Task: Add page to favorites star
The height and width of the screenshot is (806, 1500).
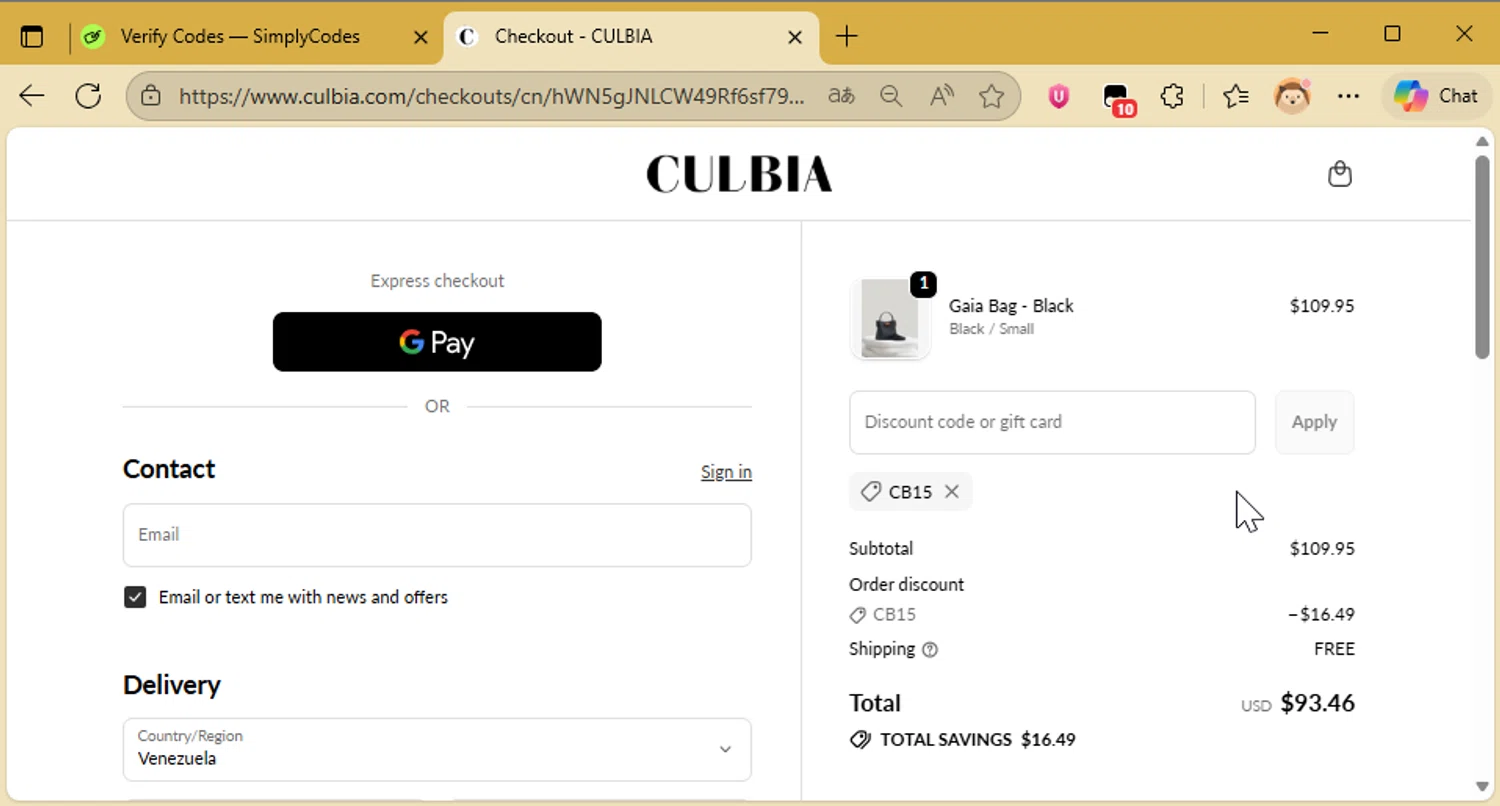Action: tap(992, 96)
